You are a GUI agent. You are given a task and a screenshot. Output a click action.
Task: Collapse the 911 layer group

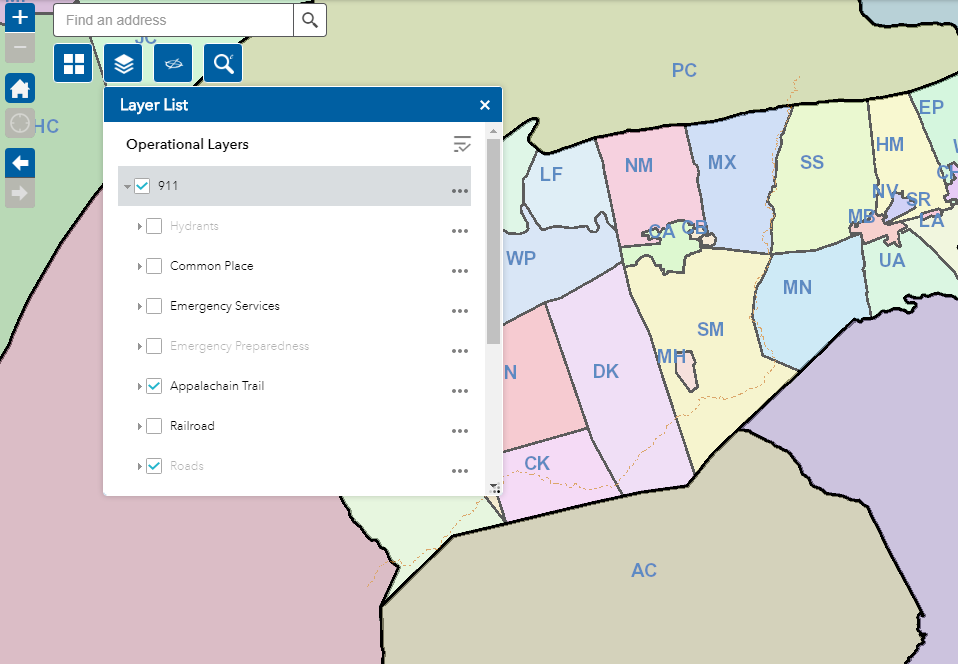(x=127, y=186)
